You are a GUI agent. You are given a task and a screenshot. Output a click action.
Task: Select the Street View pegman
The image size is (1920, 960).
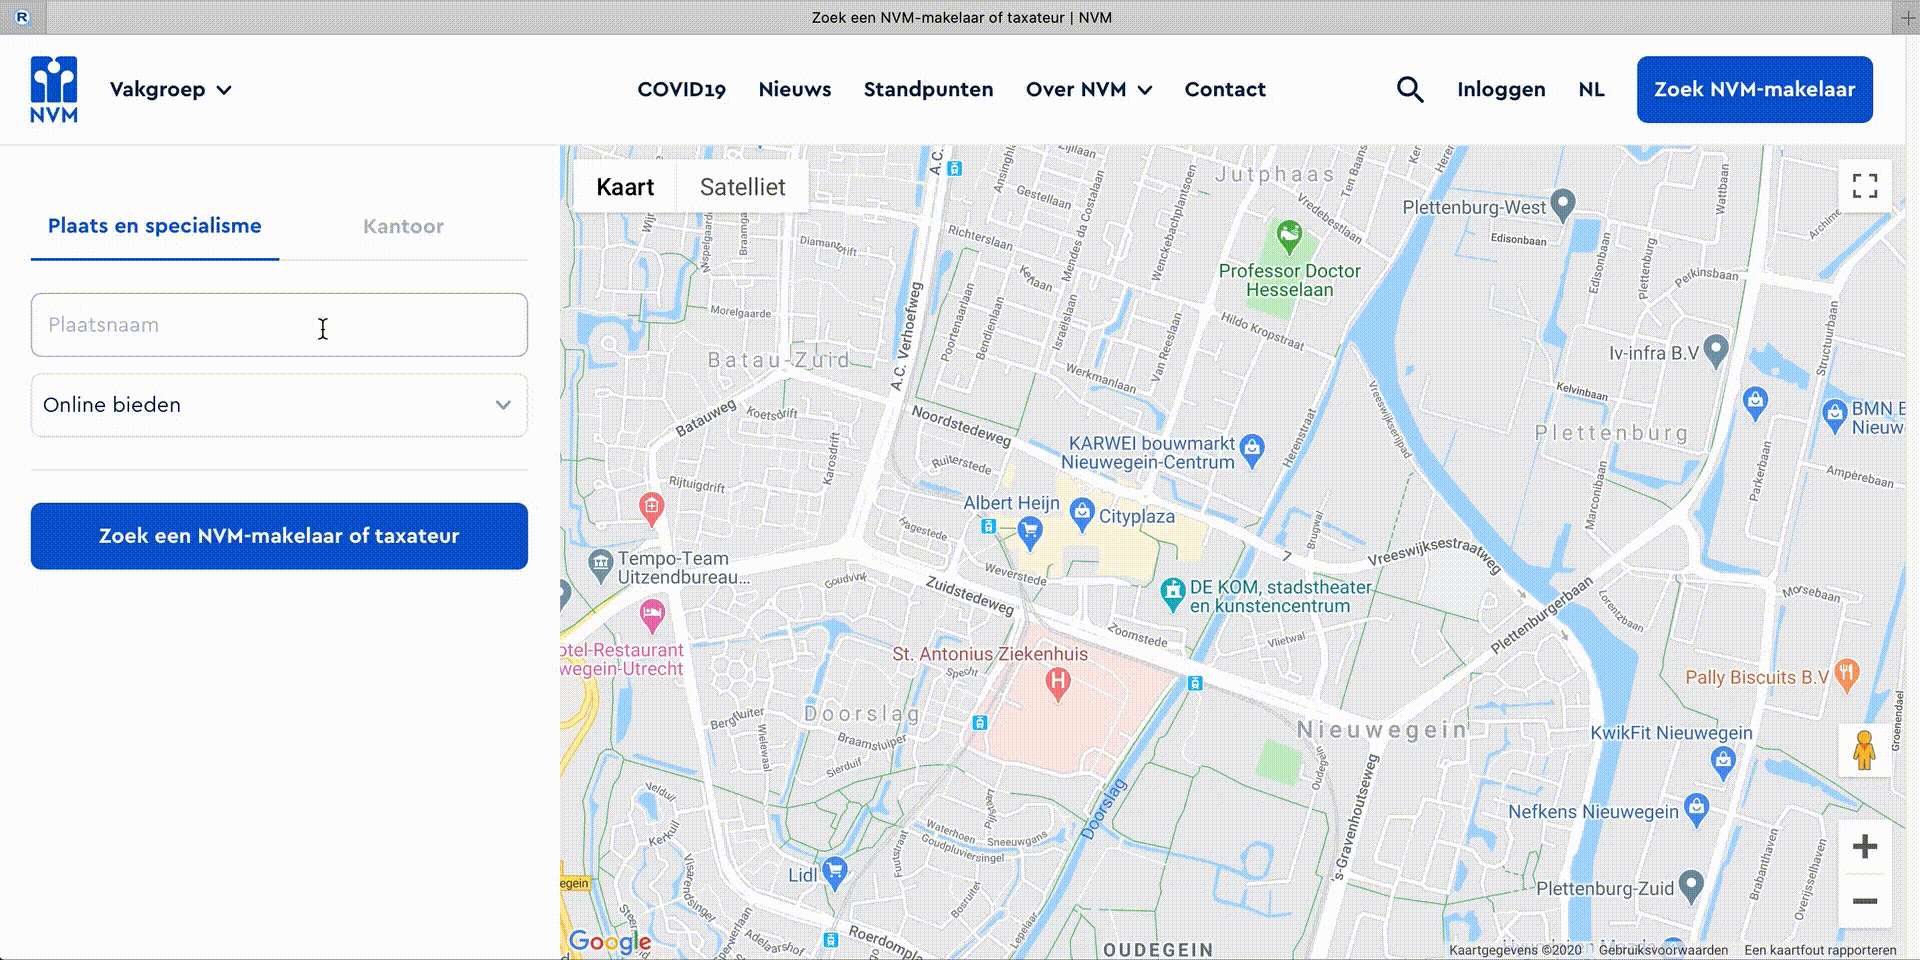coord(1864,750)
